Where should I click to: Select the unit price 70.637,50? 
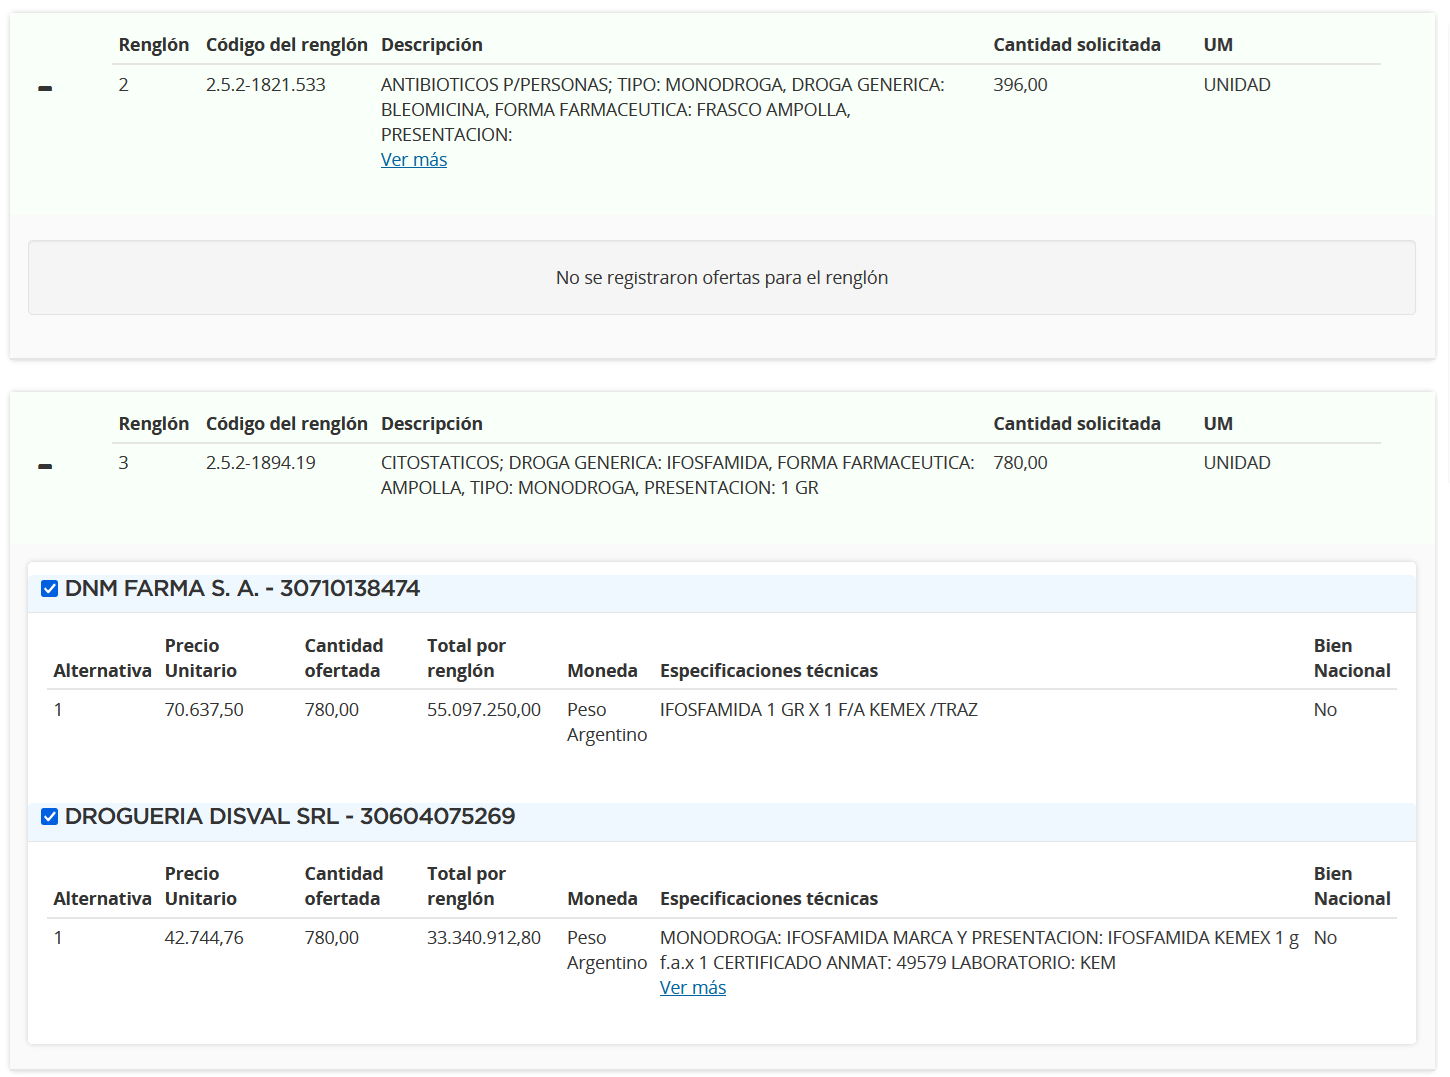(x=204, y=710)
